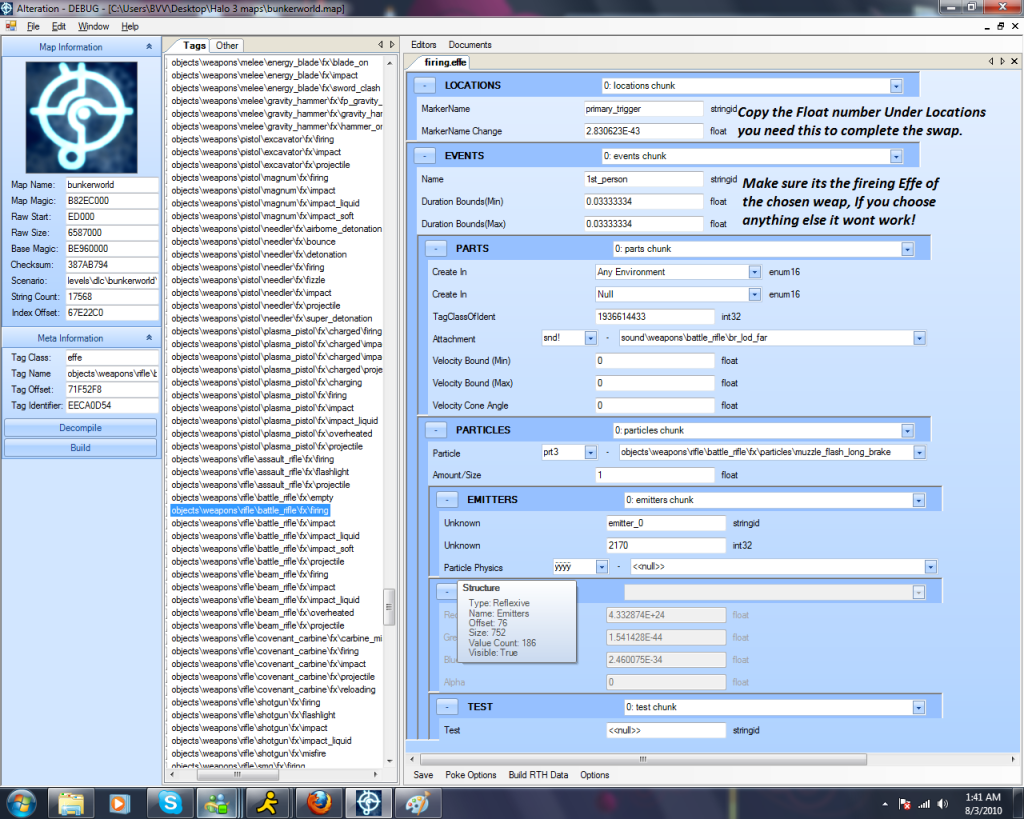Open the Window menu
1024x819 pixels.
point(93,26)
